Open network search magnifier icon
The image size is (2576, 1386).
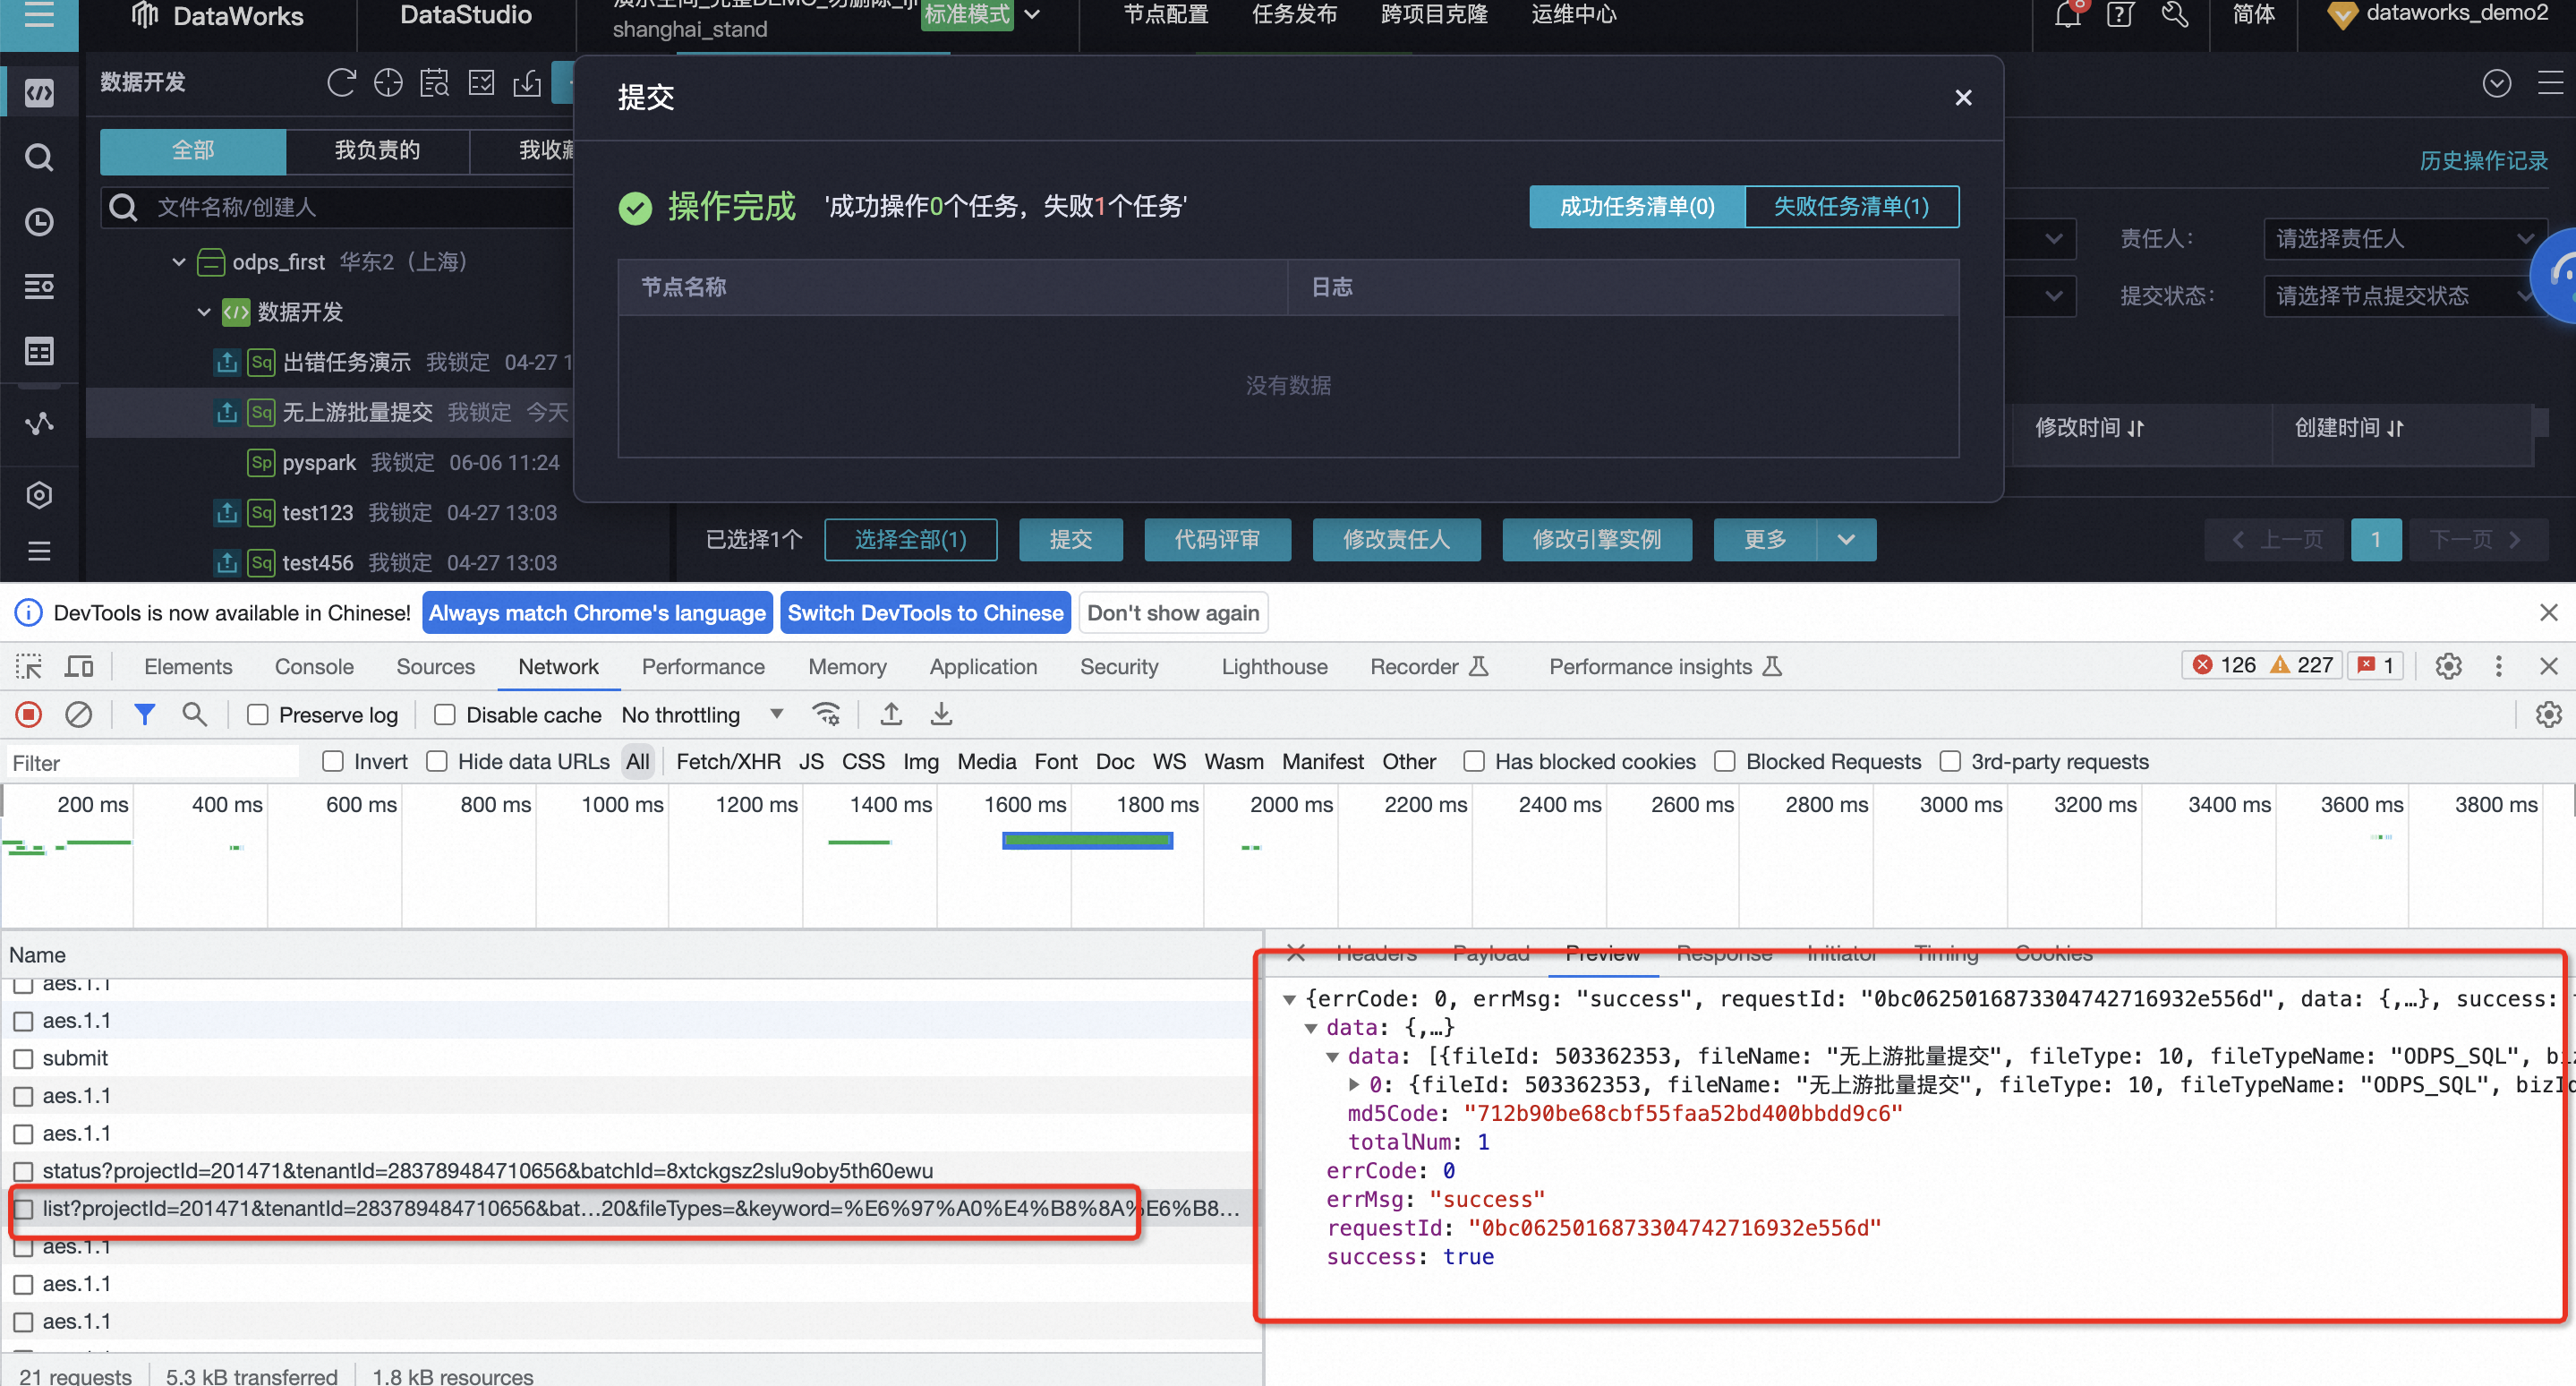pos(194,714)
